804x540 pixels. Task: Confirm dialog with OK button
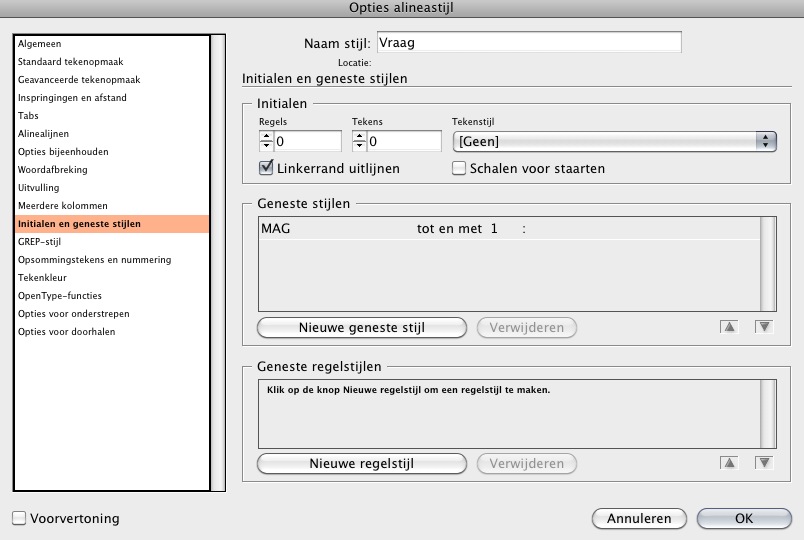click(x=744, y=518)
